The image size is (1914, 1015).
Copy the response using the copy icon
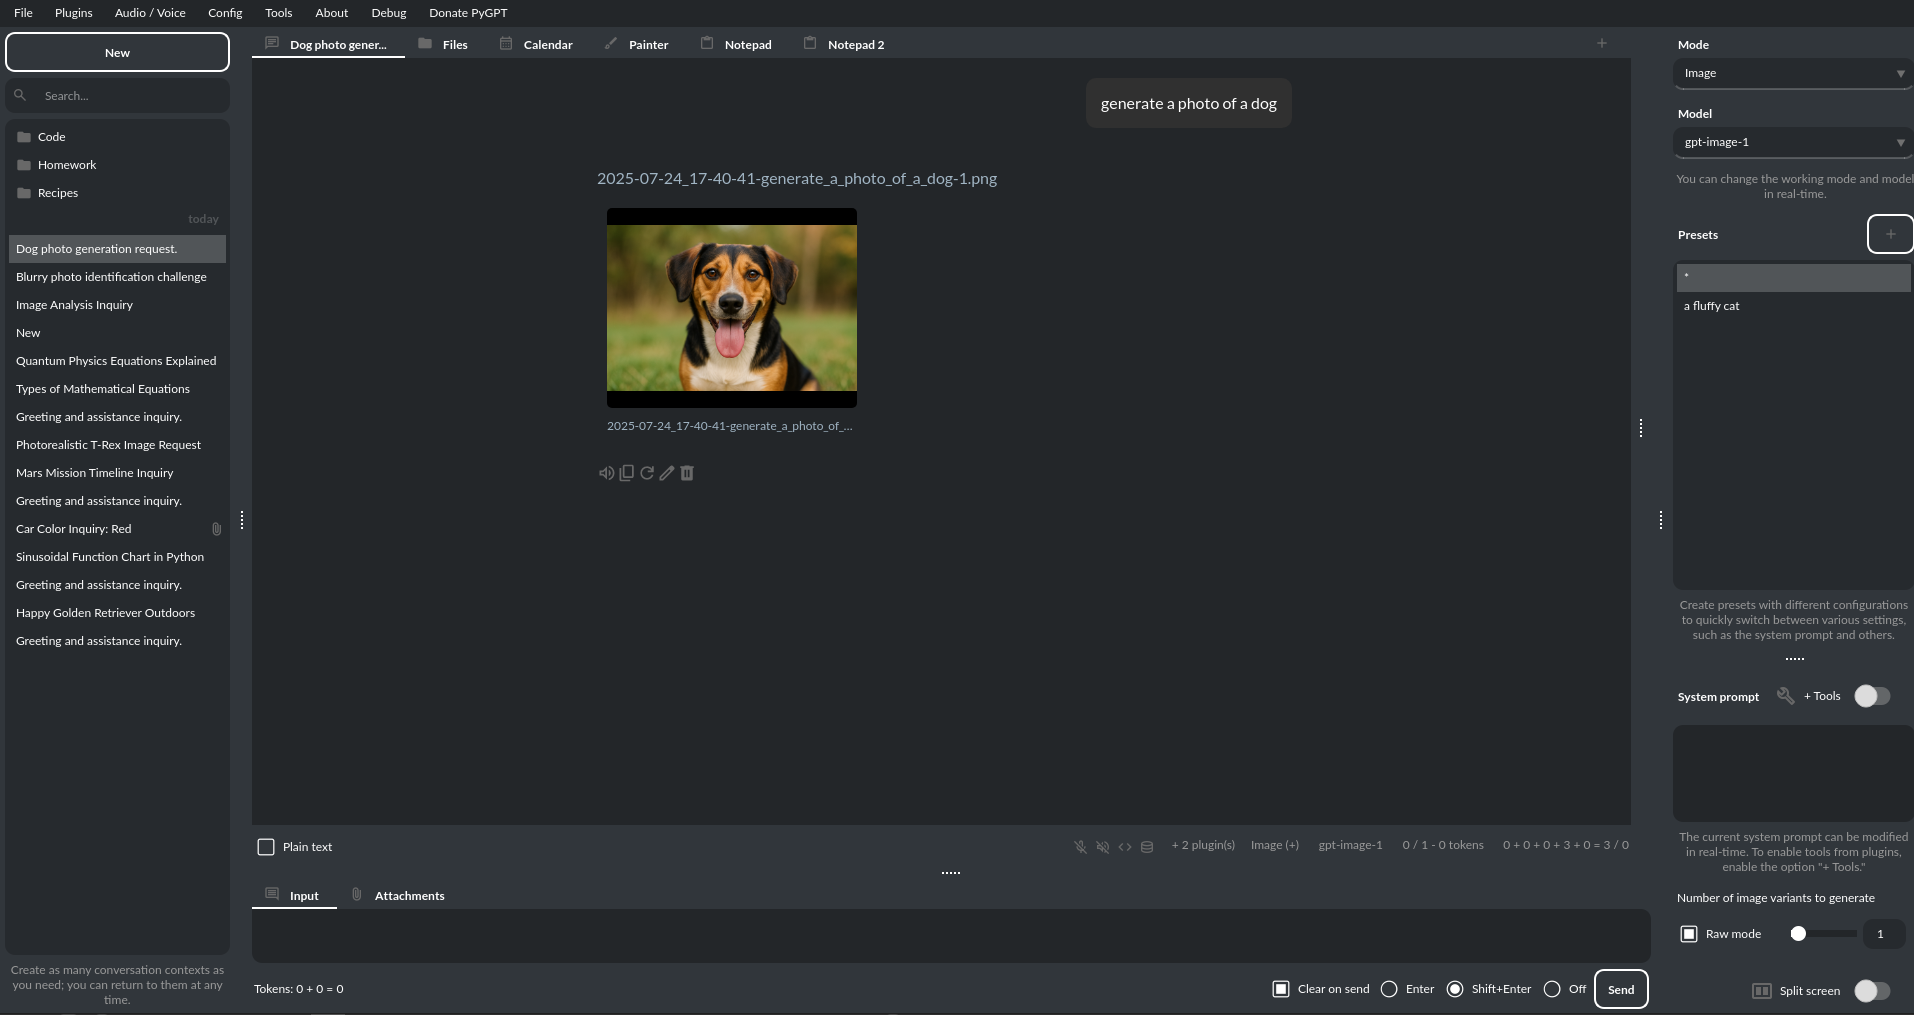(x=626, y=473)
